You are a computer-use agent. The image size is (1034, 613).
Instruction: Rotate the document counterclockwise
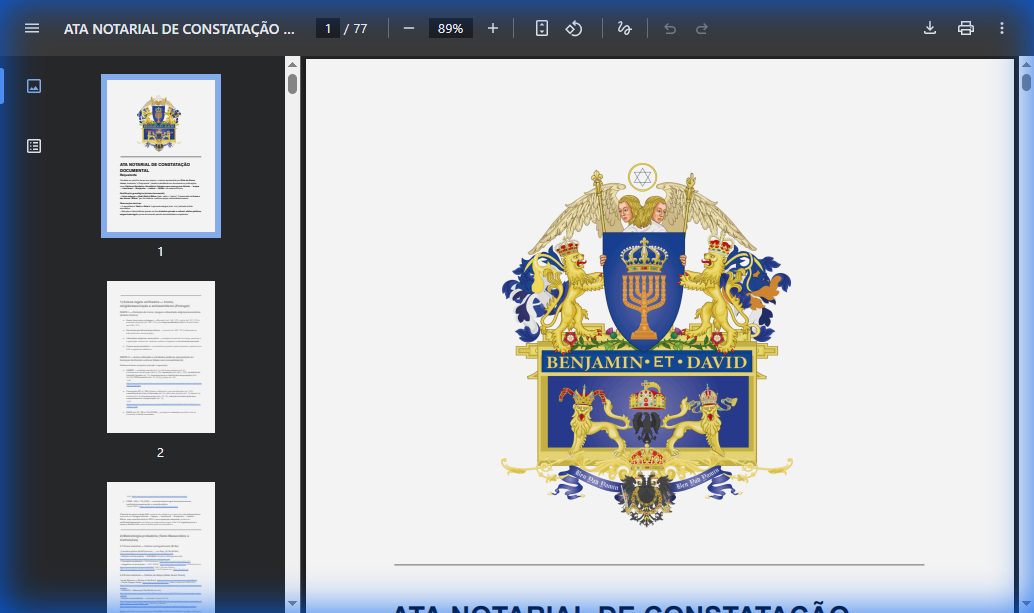[x=573, y=28]
